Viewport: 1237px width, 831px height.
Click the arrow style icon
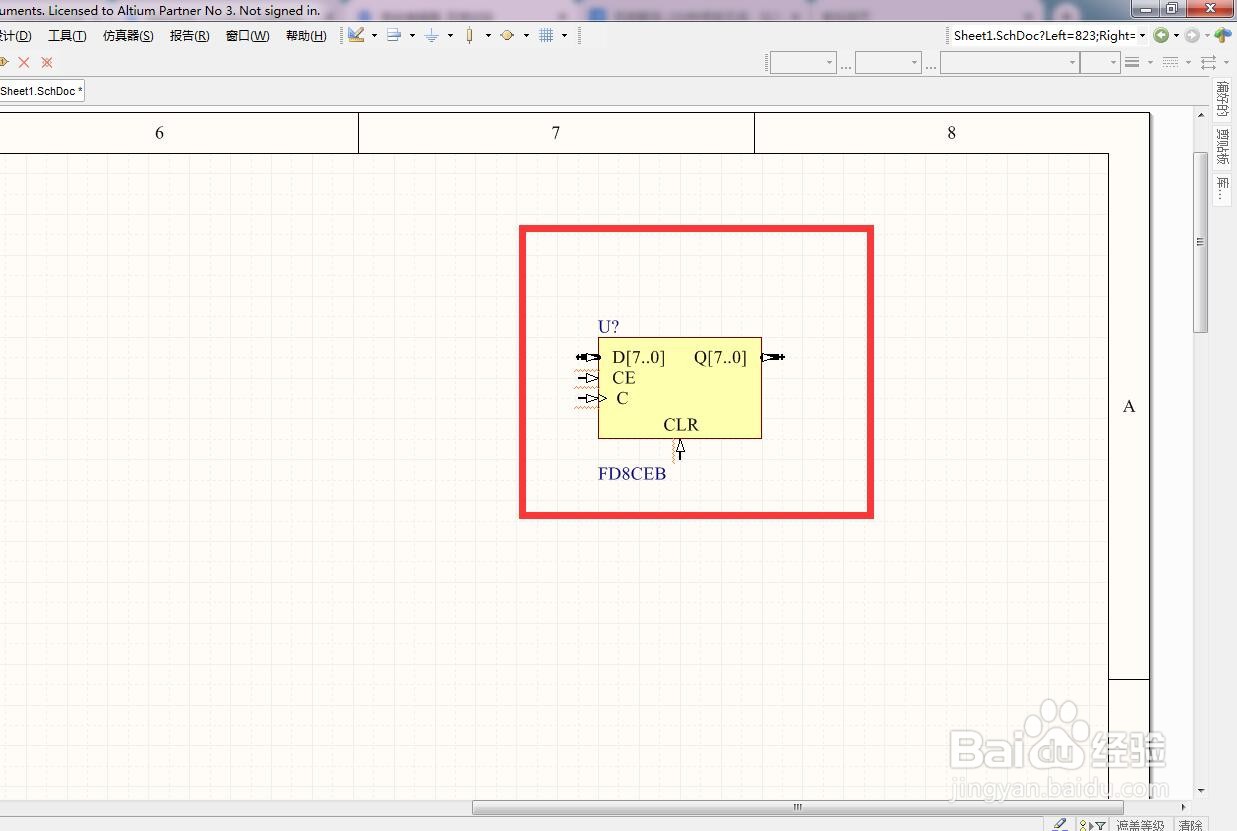[1208, 62]
